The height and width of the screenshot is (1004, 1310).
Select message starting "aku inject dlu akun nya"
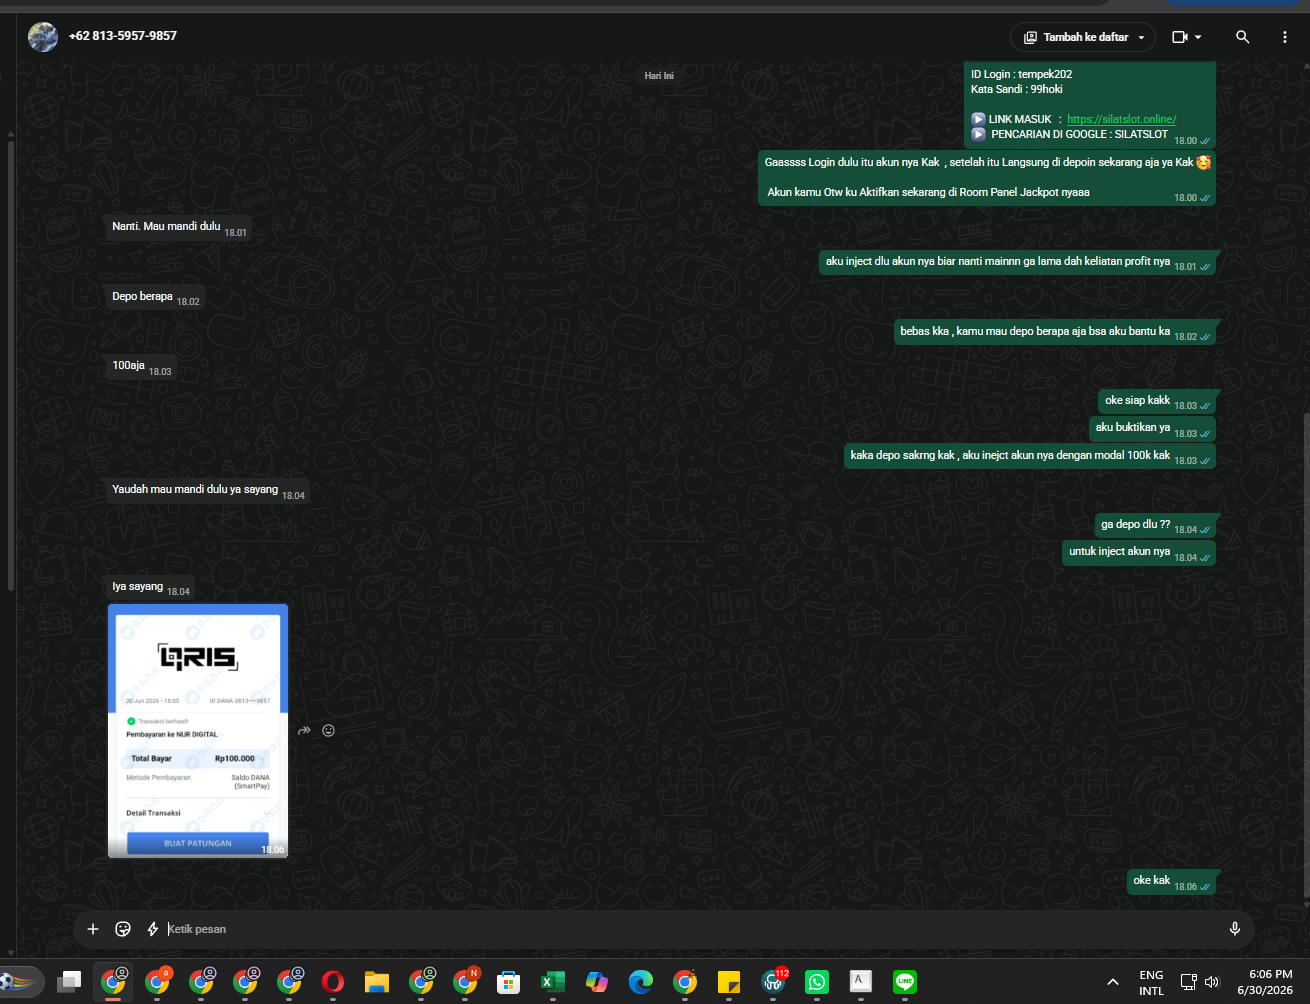[1017, 262]
